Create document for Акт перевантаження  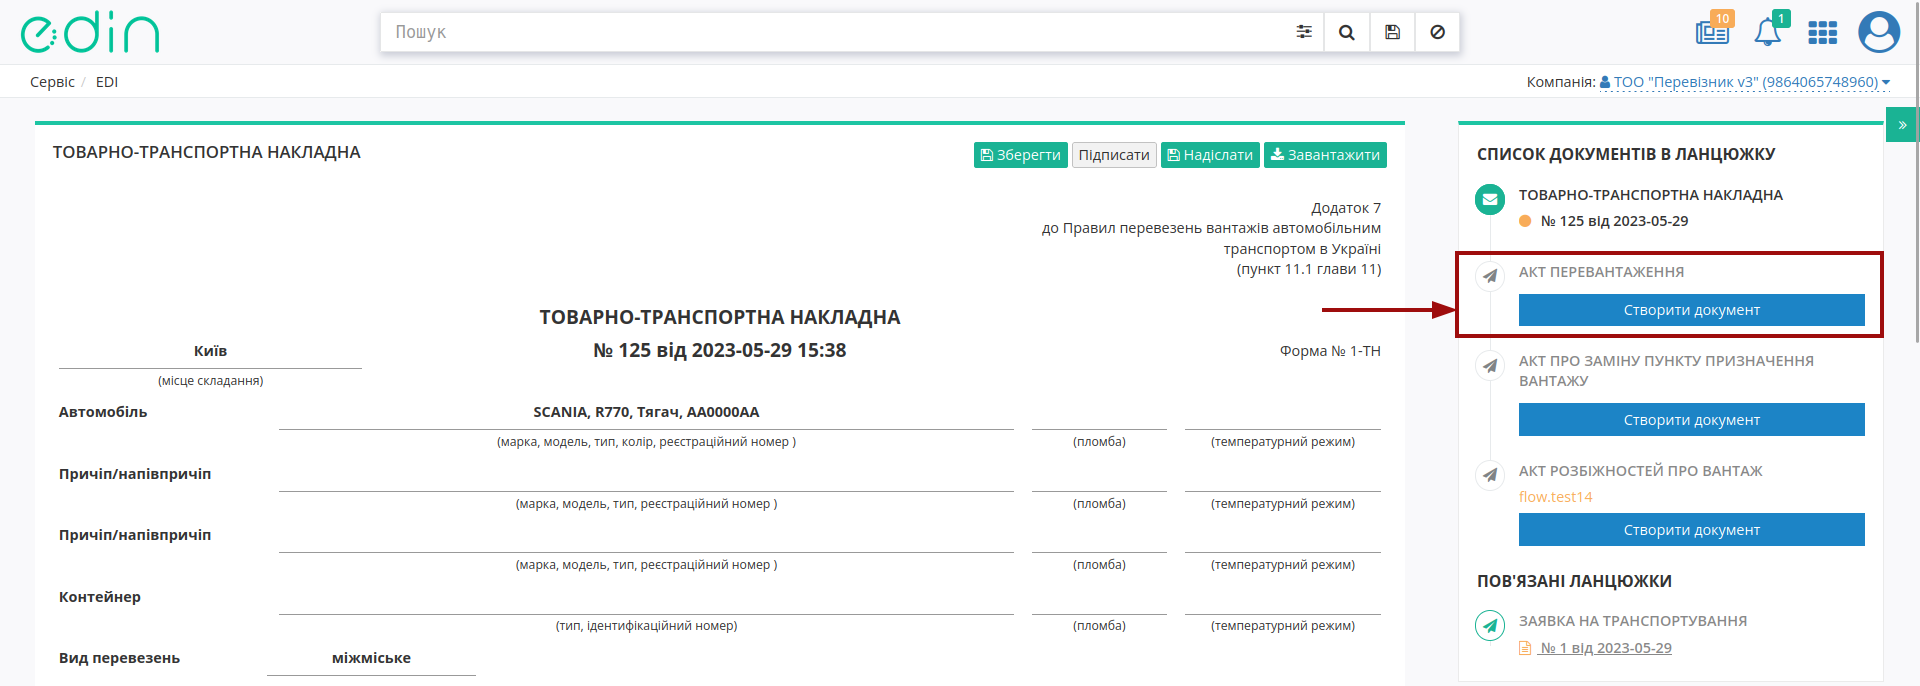(1691, 310)
